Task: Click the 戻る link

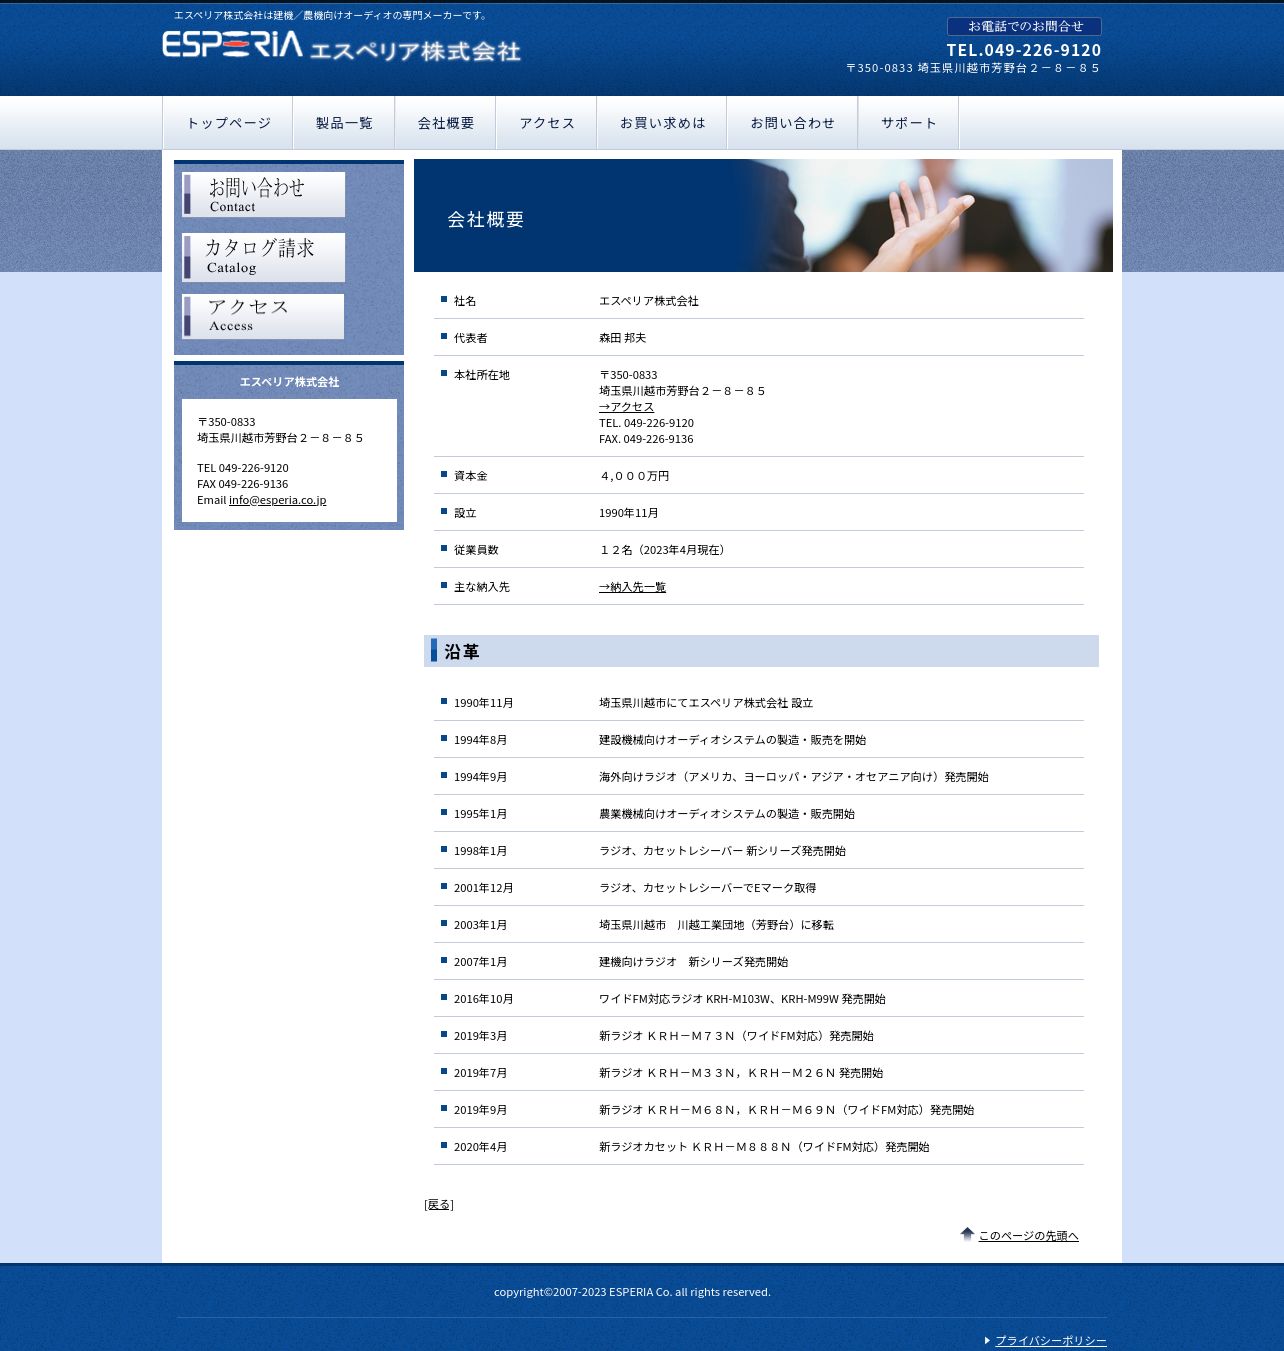Action: coord(439,1205)
